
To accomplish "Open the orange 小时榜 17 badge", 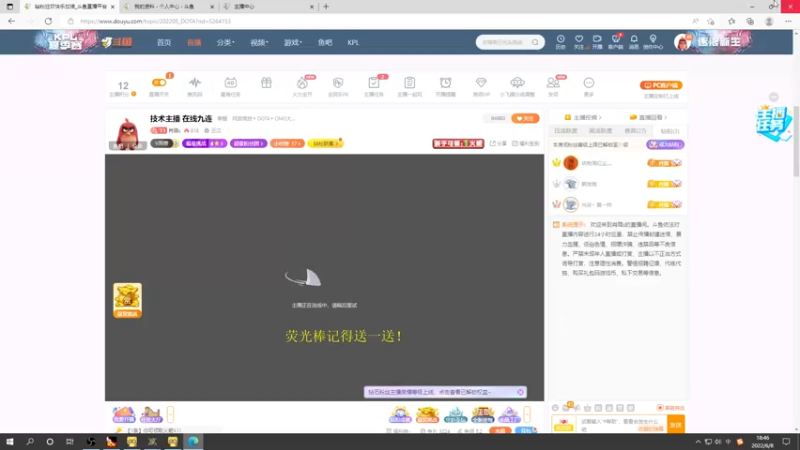I will point(287,144).
